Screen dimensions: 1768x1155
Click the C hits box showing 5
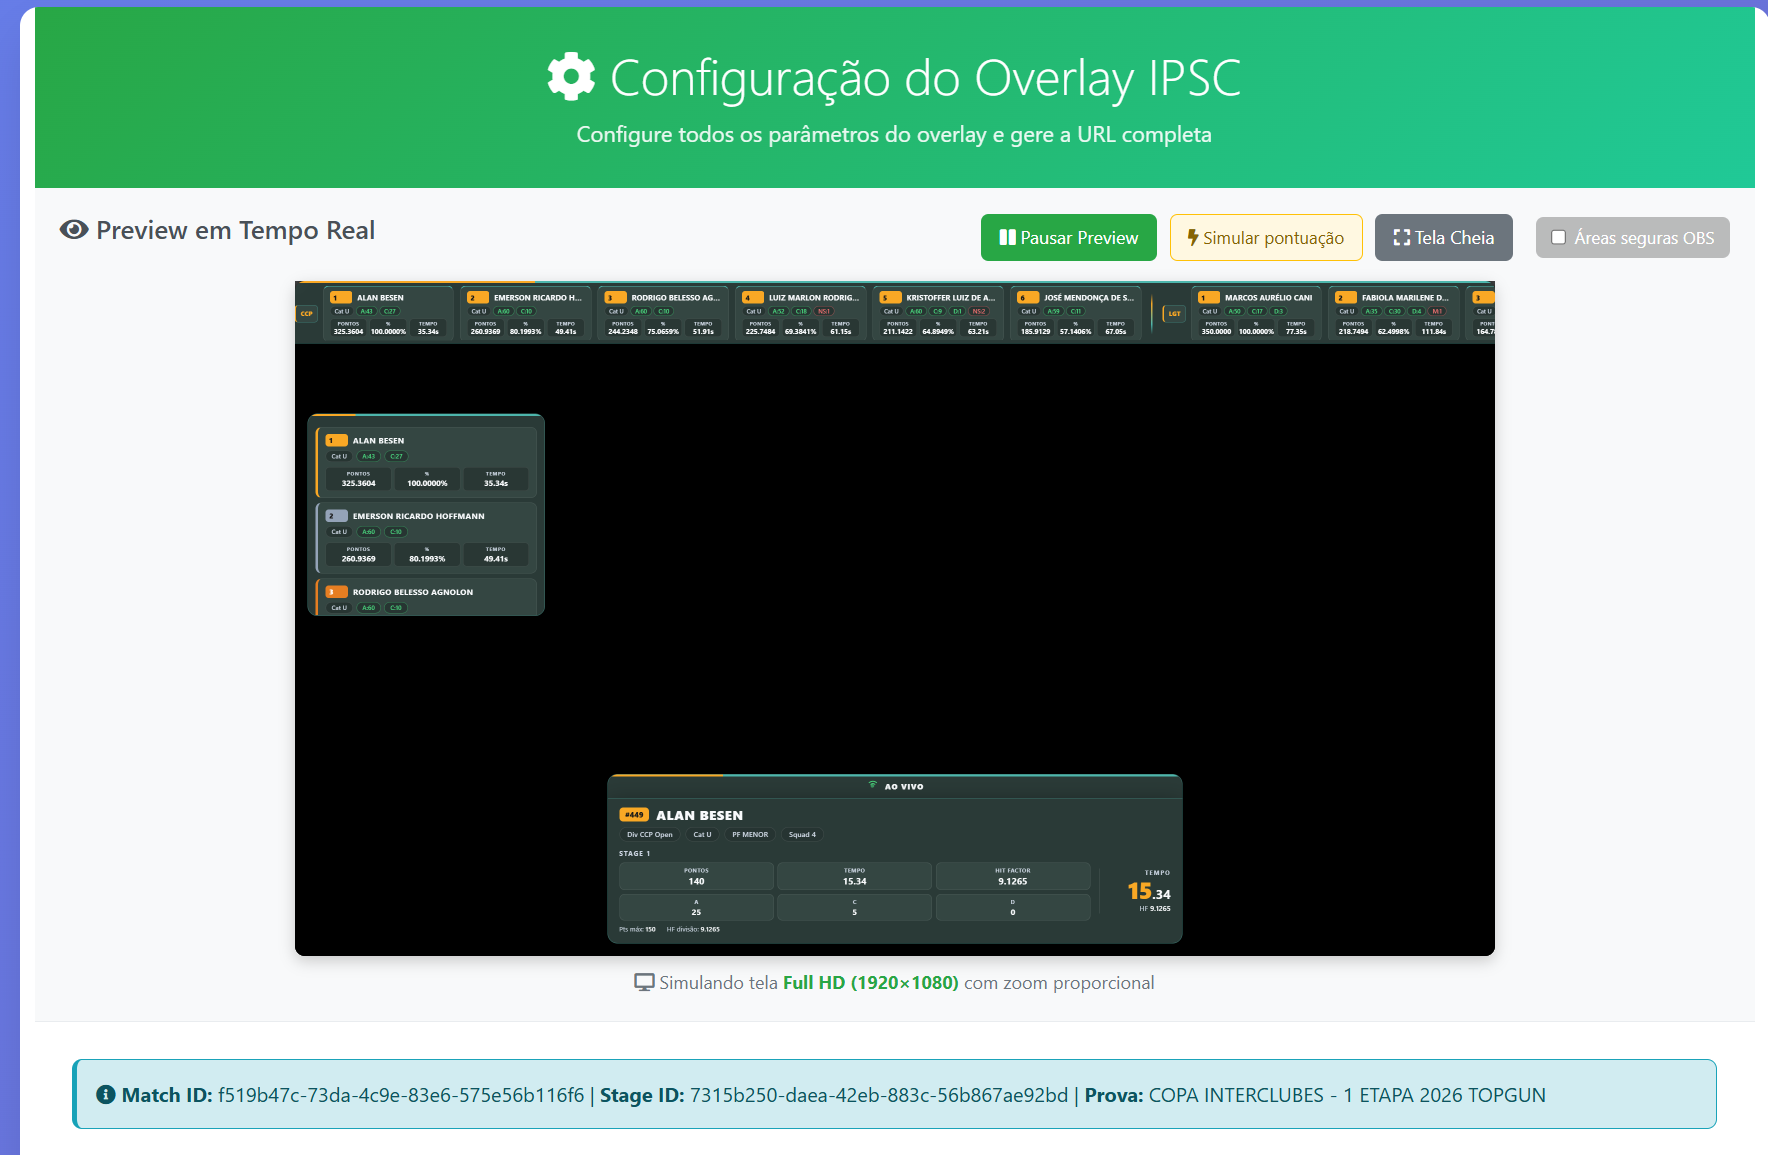(x=854, y=907)
